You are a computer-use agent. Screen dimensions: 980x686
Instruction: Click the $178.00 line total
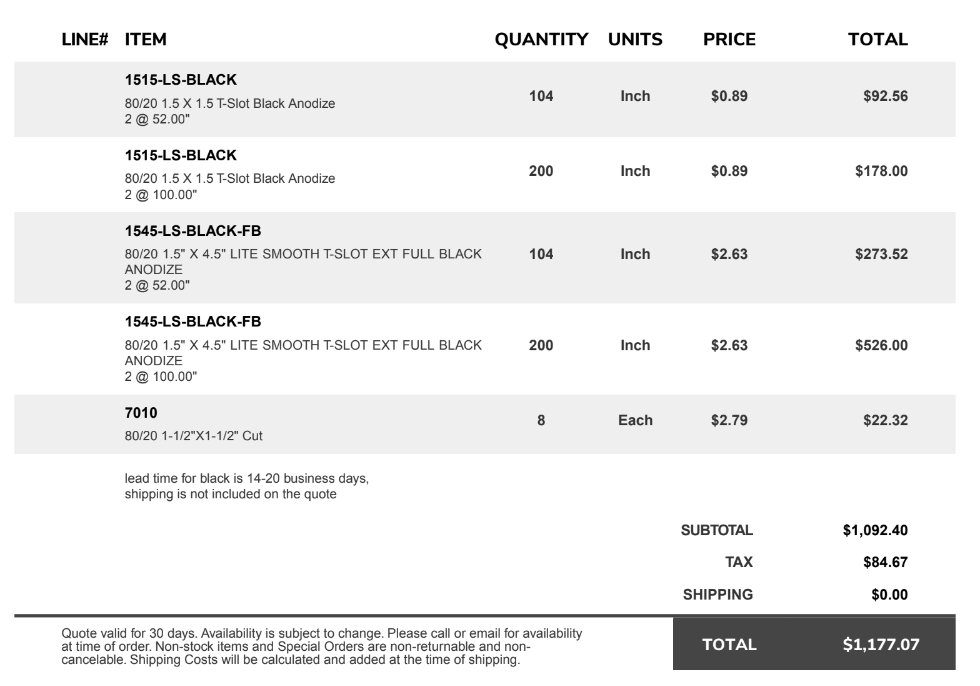pyautogui.click(x=881, y=171)
